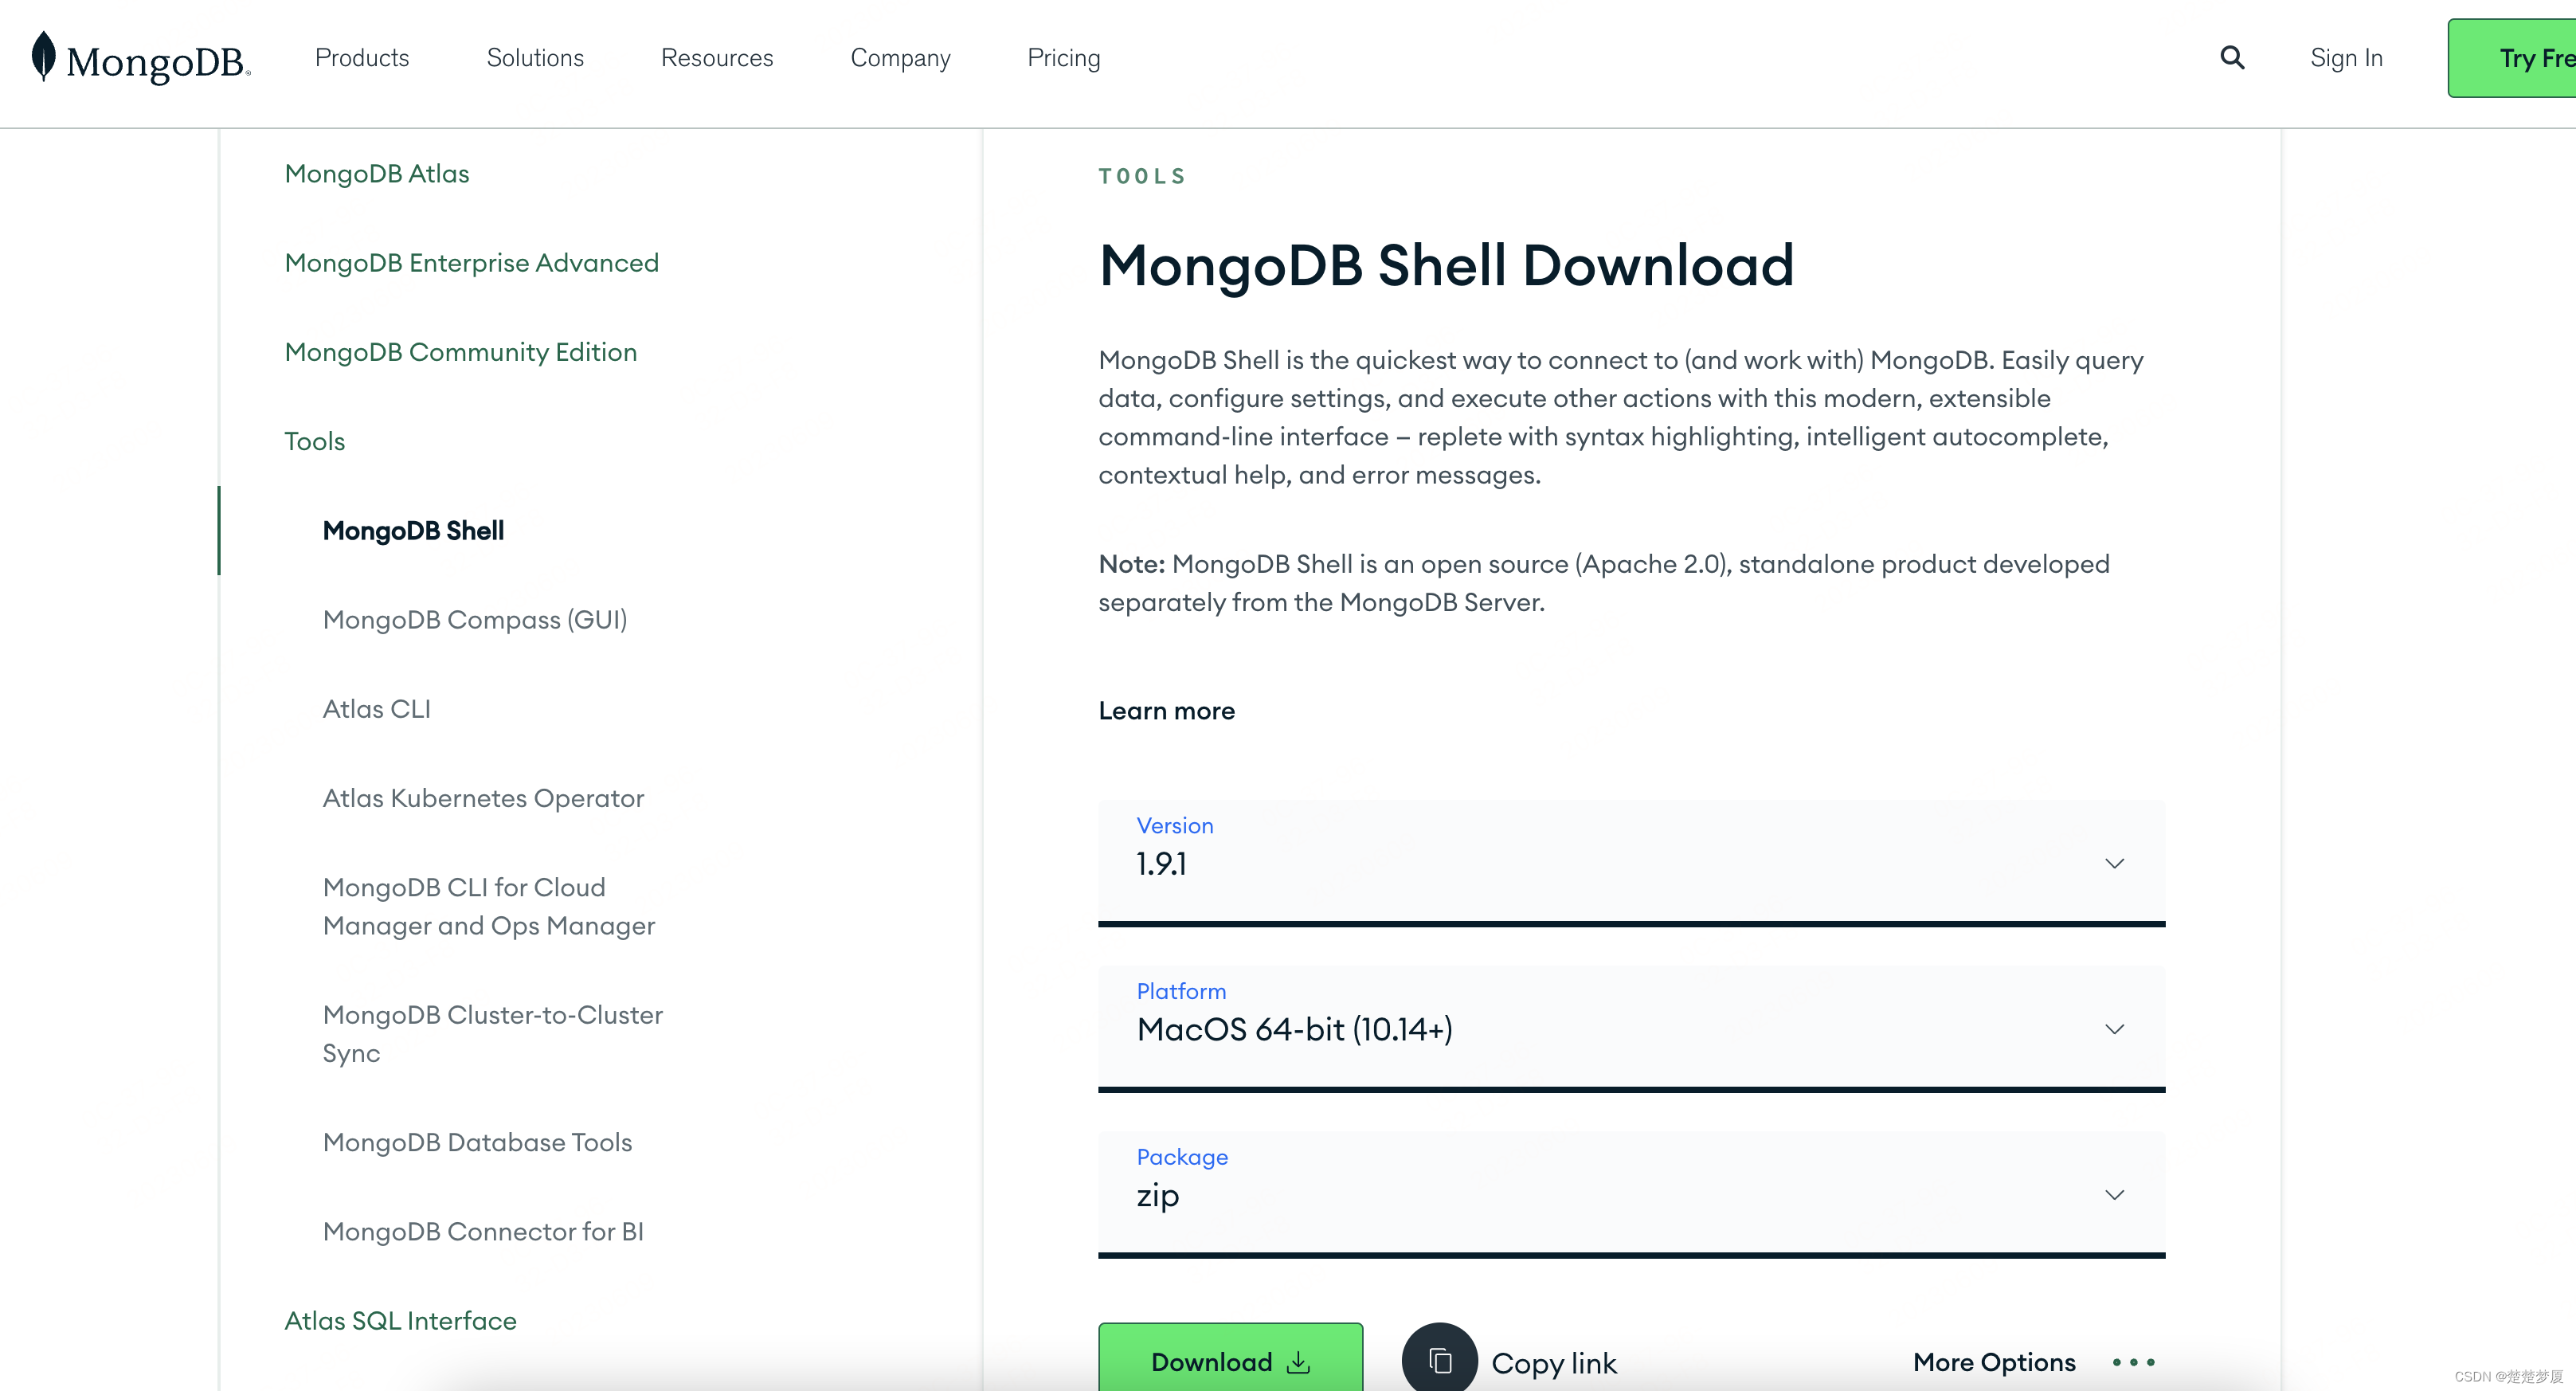Select MongoDB Enterprise Advanced in sidebar
Viewport: 2576px width, 1391px height.
472,263
